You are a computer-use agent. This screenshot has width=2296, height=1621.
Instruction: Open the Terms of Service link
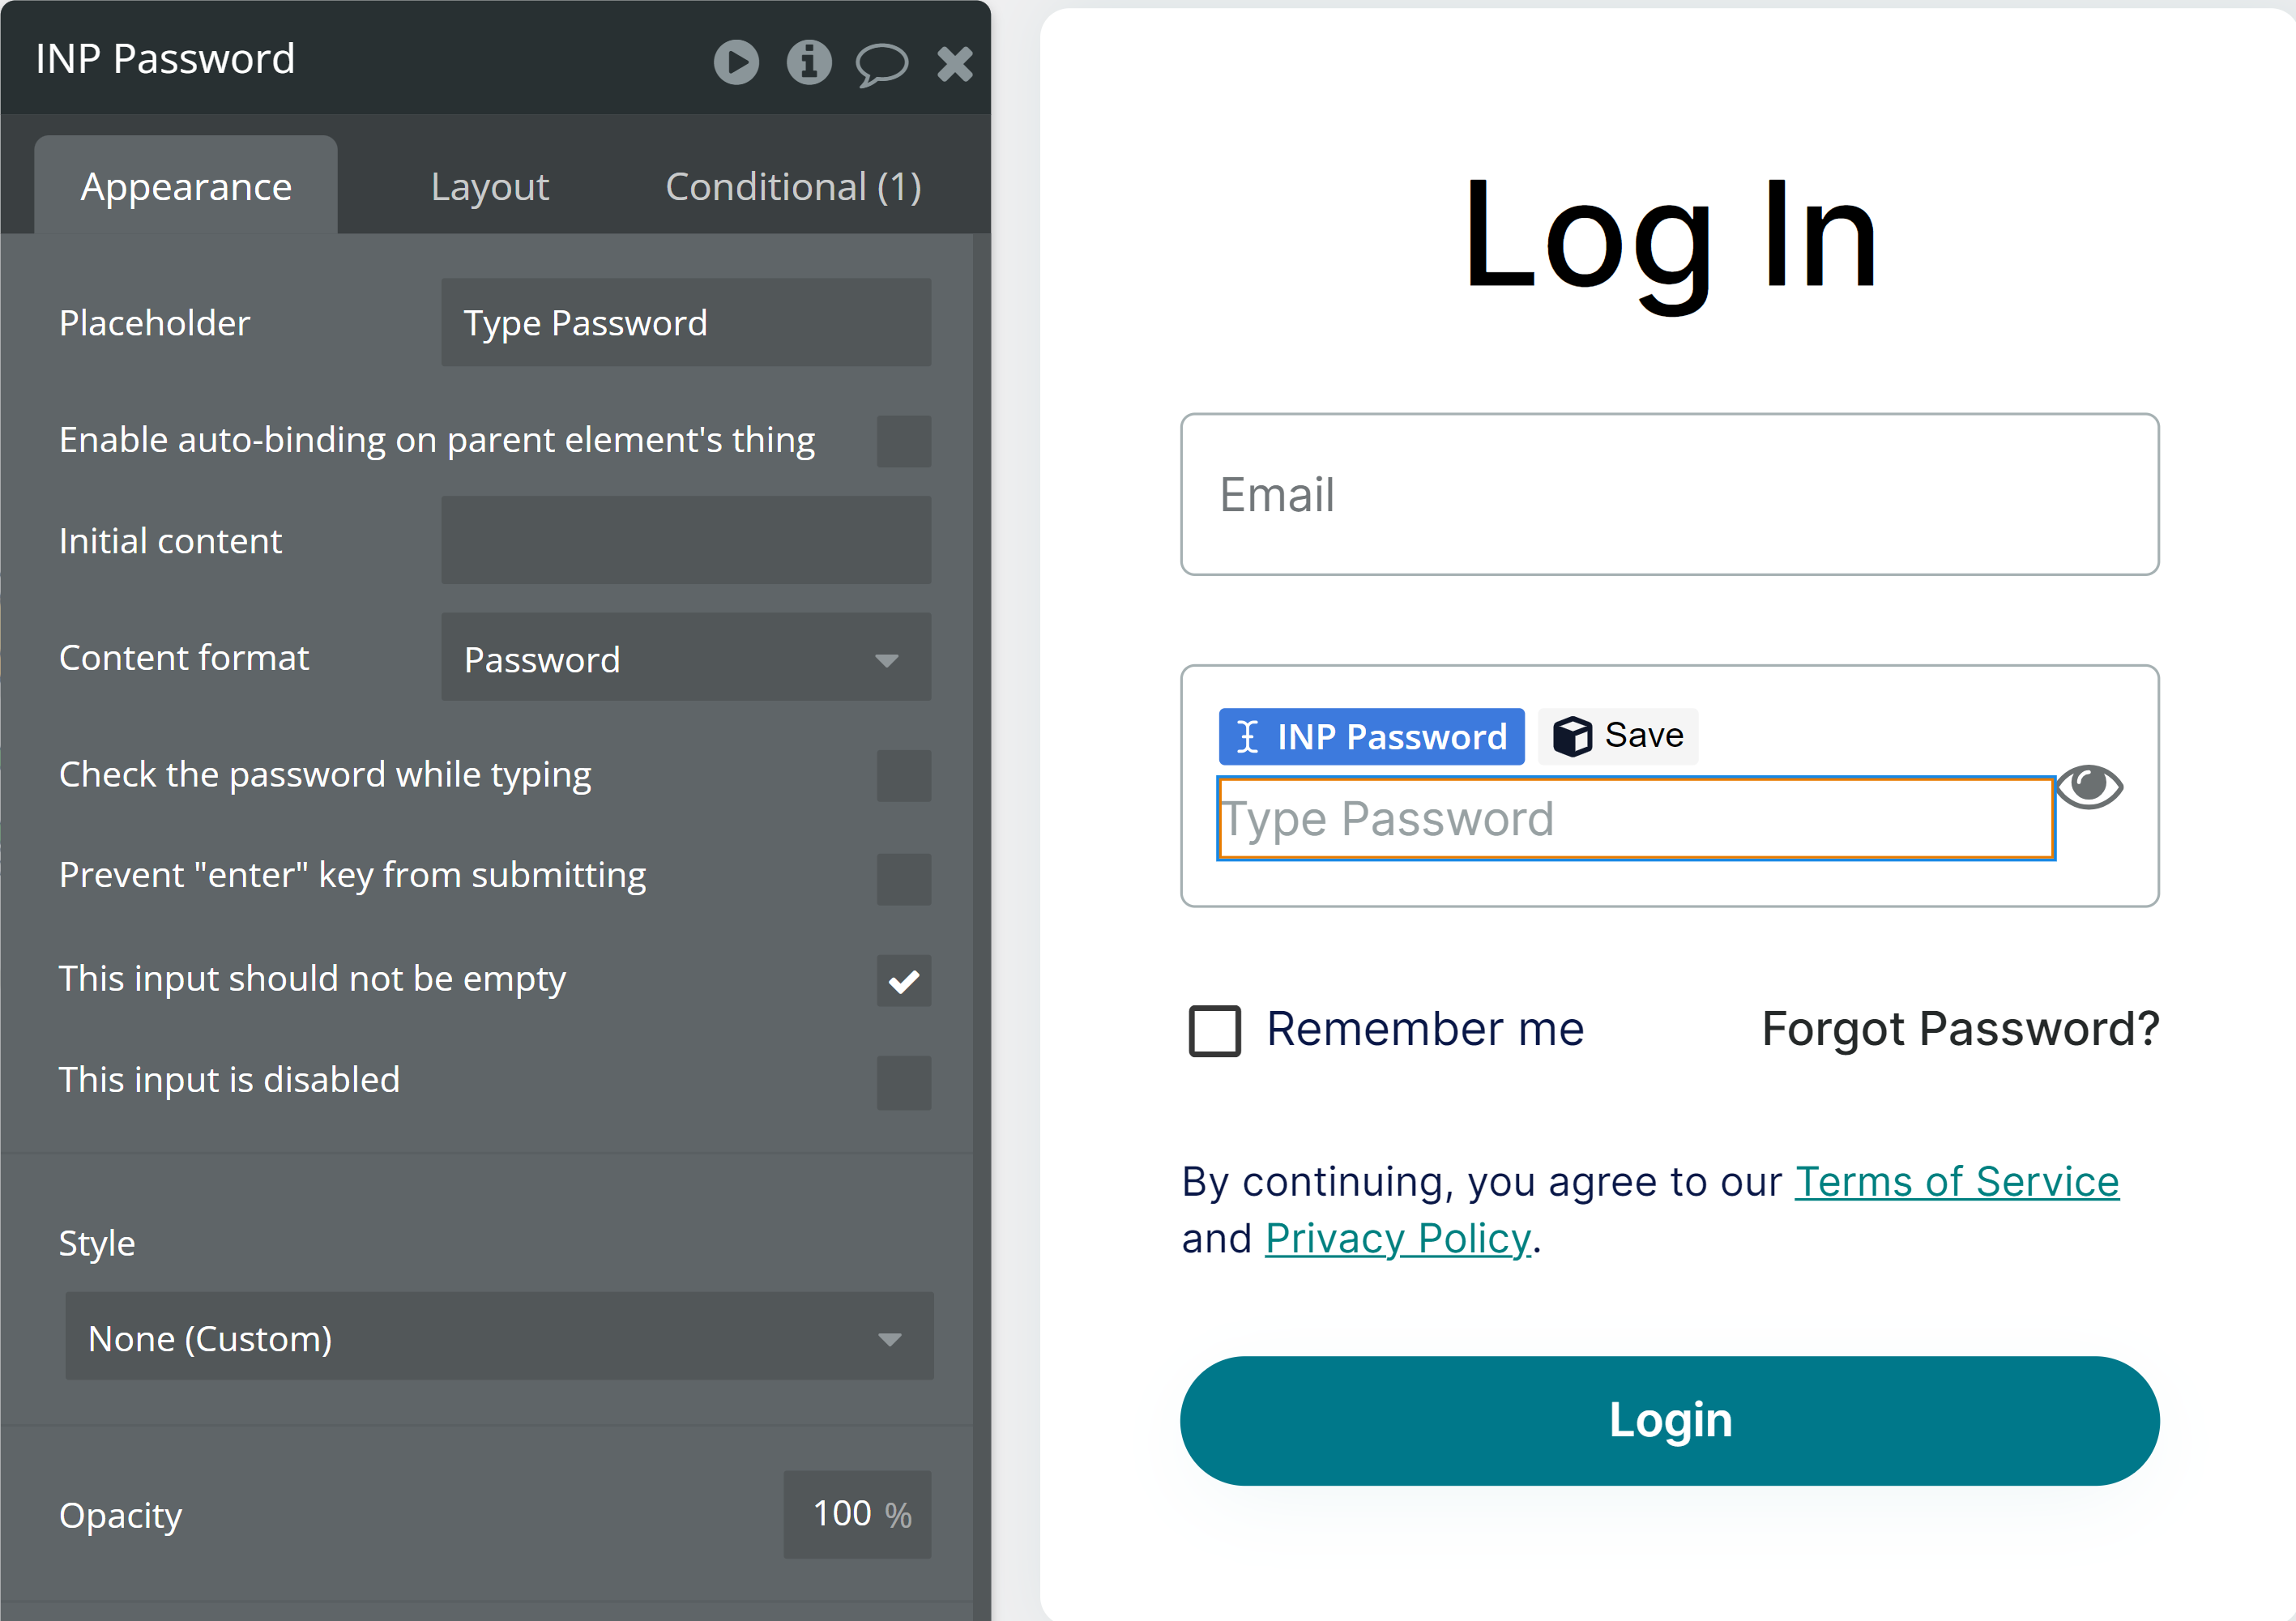(1957, 1182)
